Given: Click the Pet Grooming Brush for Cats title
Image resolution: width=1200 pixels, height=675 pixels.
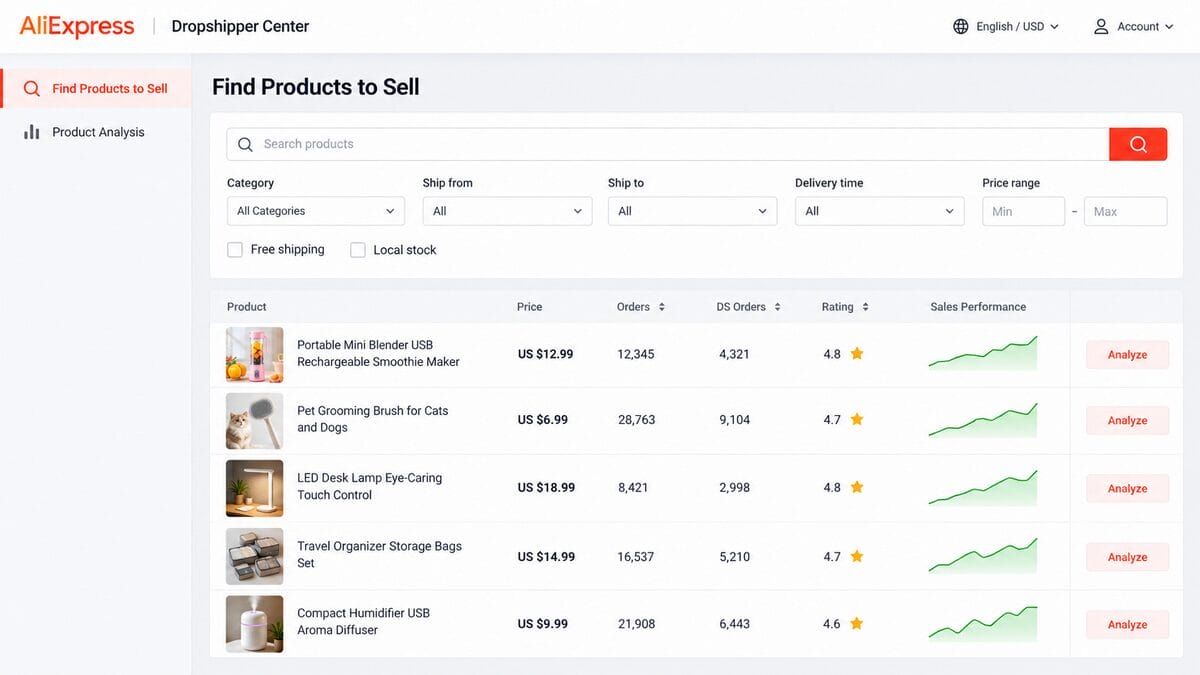Looking at the screenshot, I should point(372,419).
